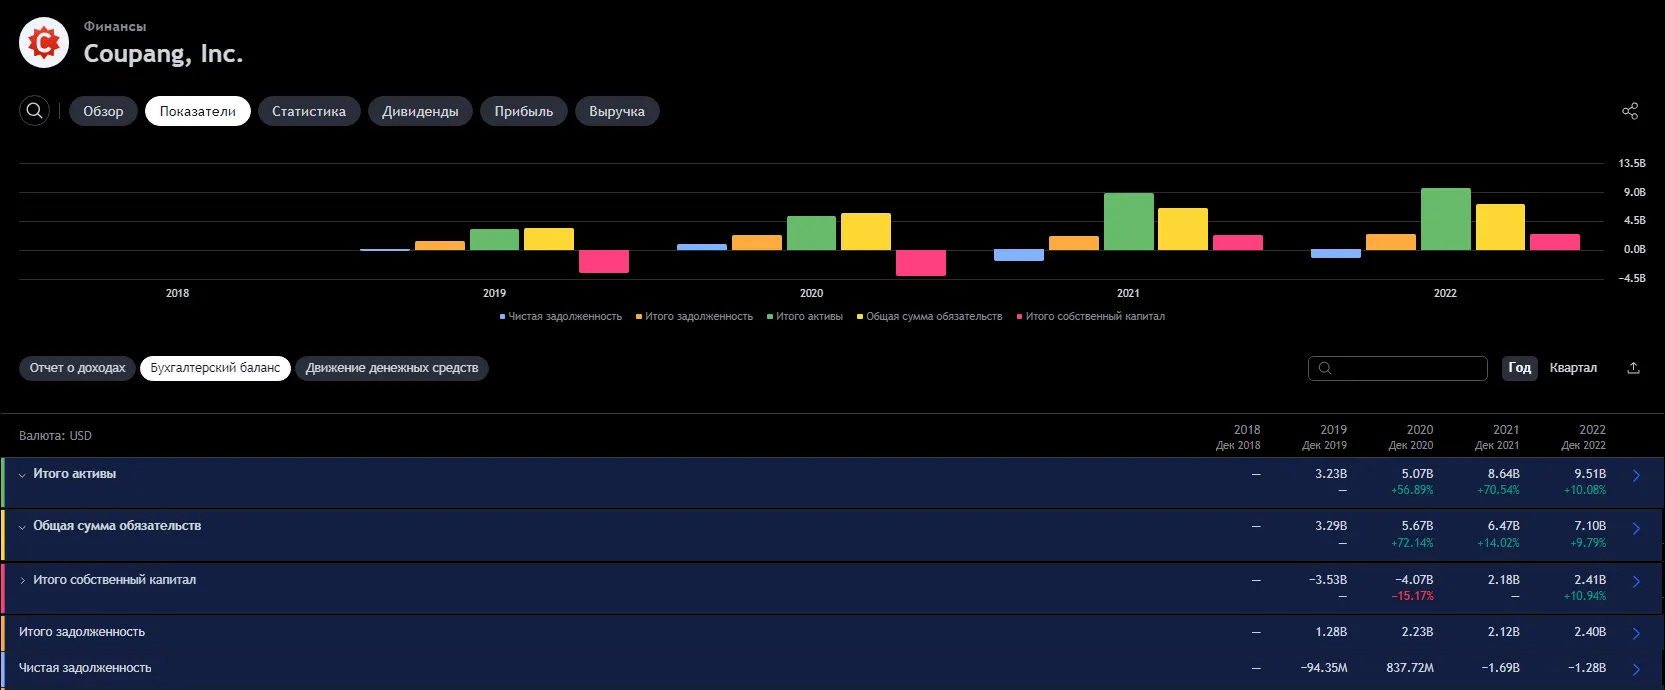
Task: Click the 837.72M net debt value
Action: tap(1410, 668)
